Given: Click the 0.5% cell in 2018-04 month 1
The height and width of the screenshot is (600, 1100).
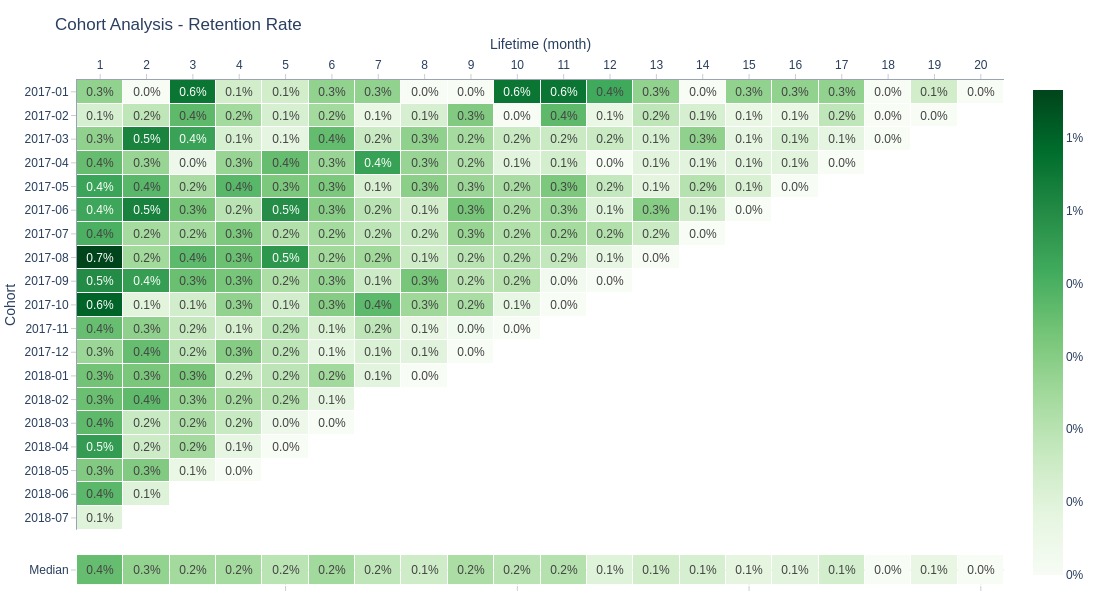Looking at the screenshot, I should coord(100,446).
